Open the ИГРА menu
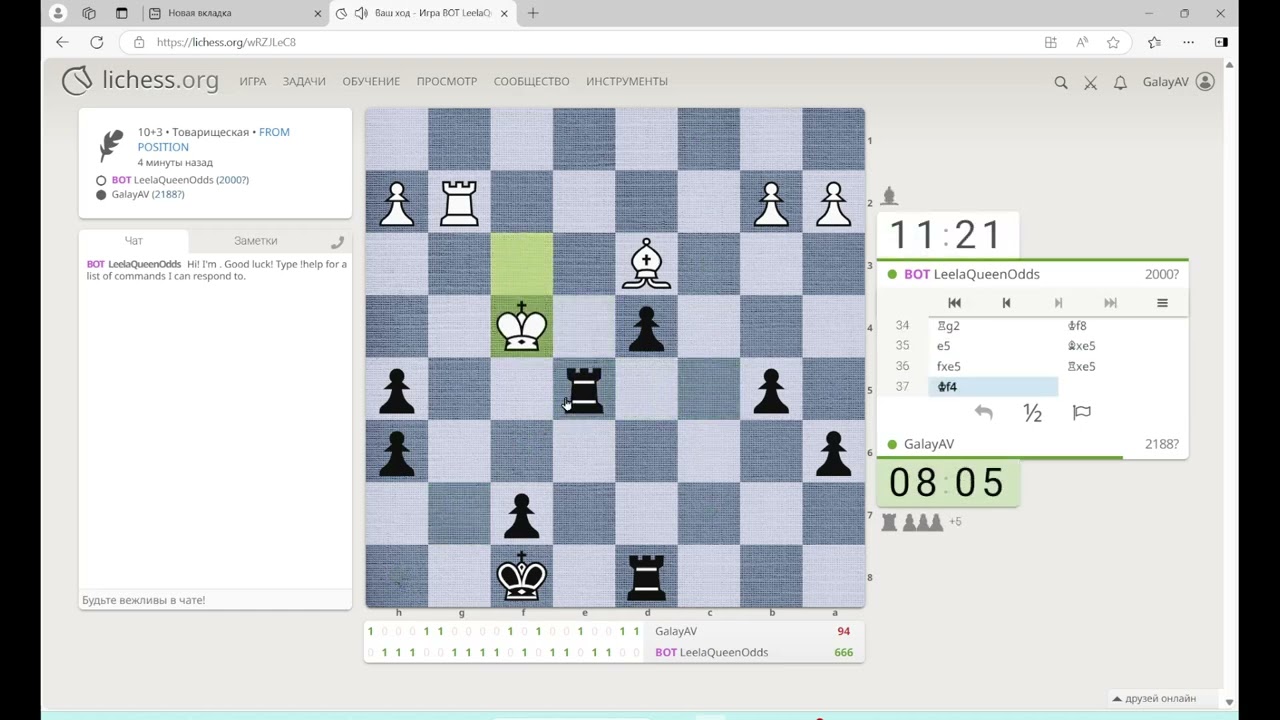Screen dimensions: 1280x720 253,82
